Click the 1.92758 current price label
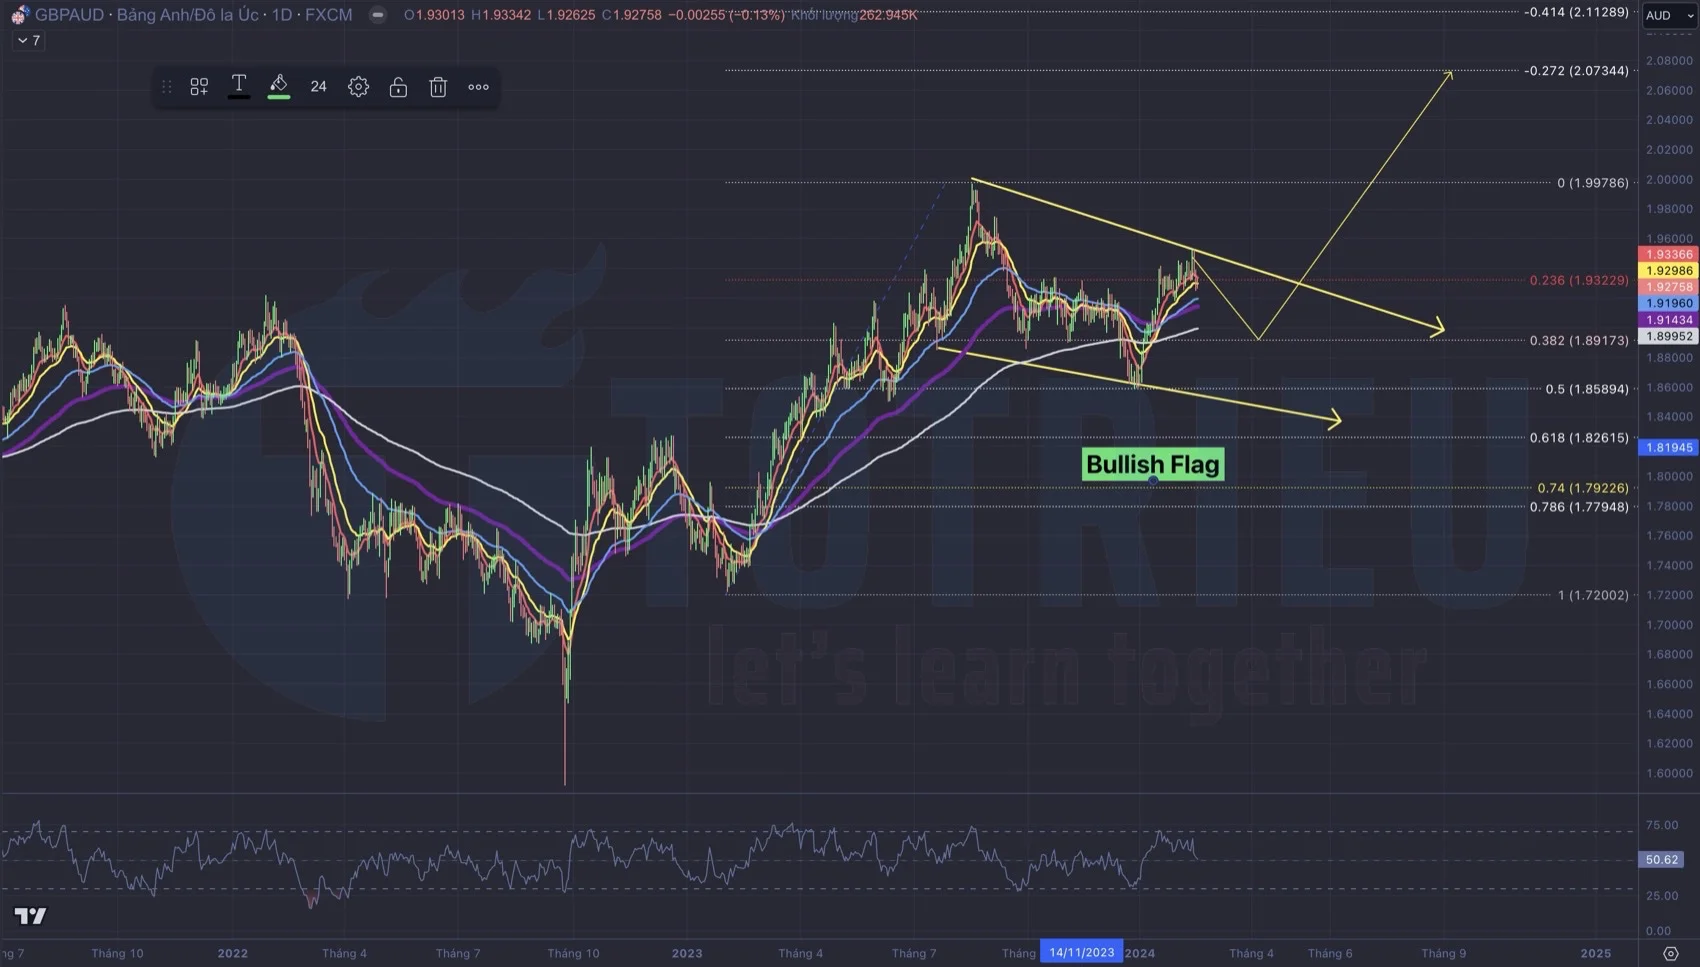This screenshot has height=967, width=1700. [1669, 287]
